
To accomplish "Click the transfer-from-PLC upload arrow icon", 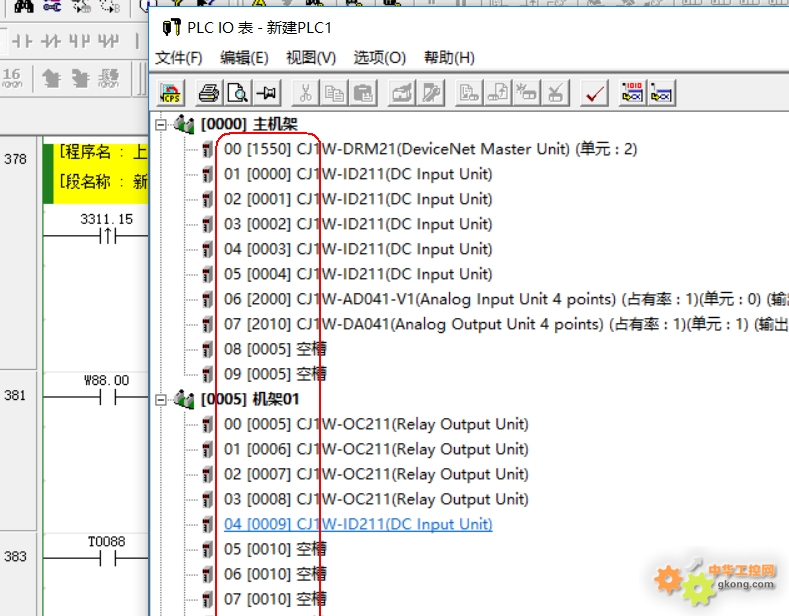I will [497, 93].
